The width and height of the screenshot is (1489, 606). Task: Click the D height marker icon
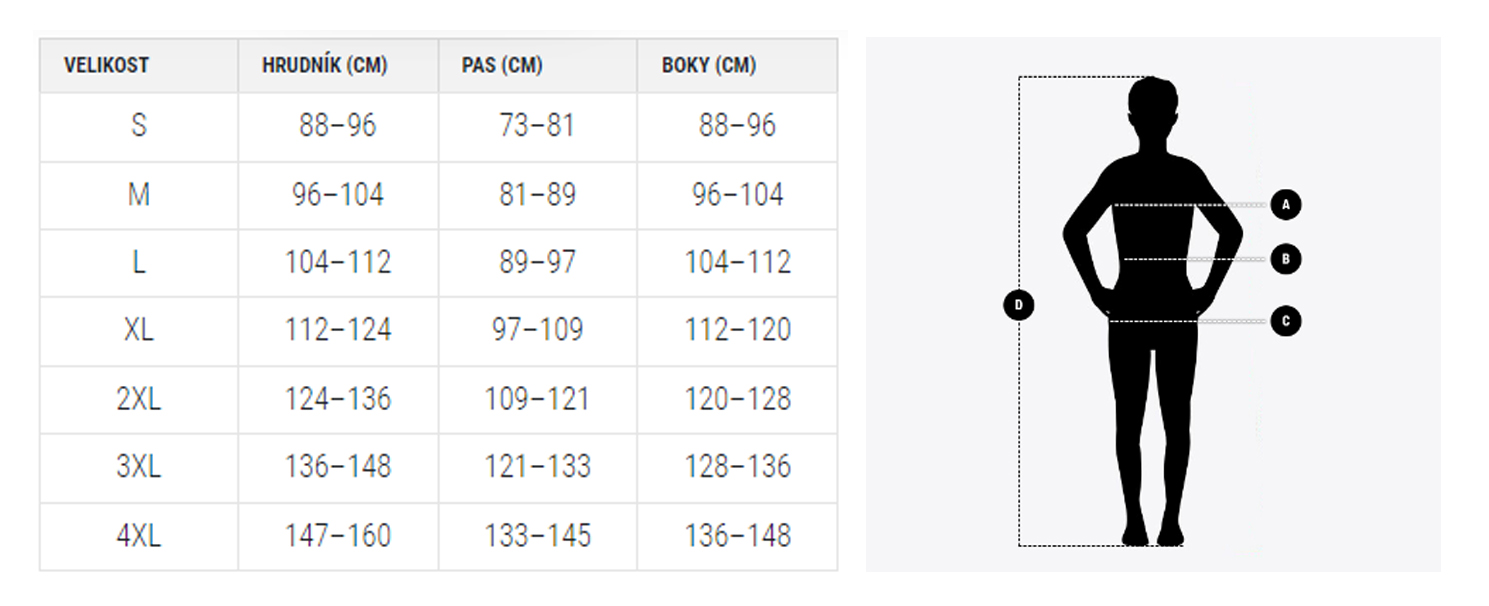(x=1018, y=305)
